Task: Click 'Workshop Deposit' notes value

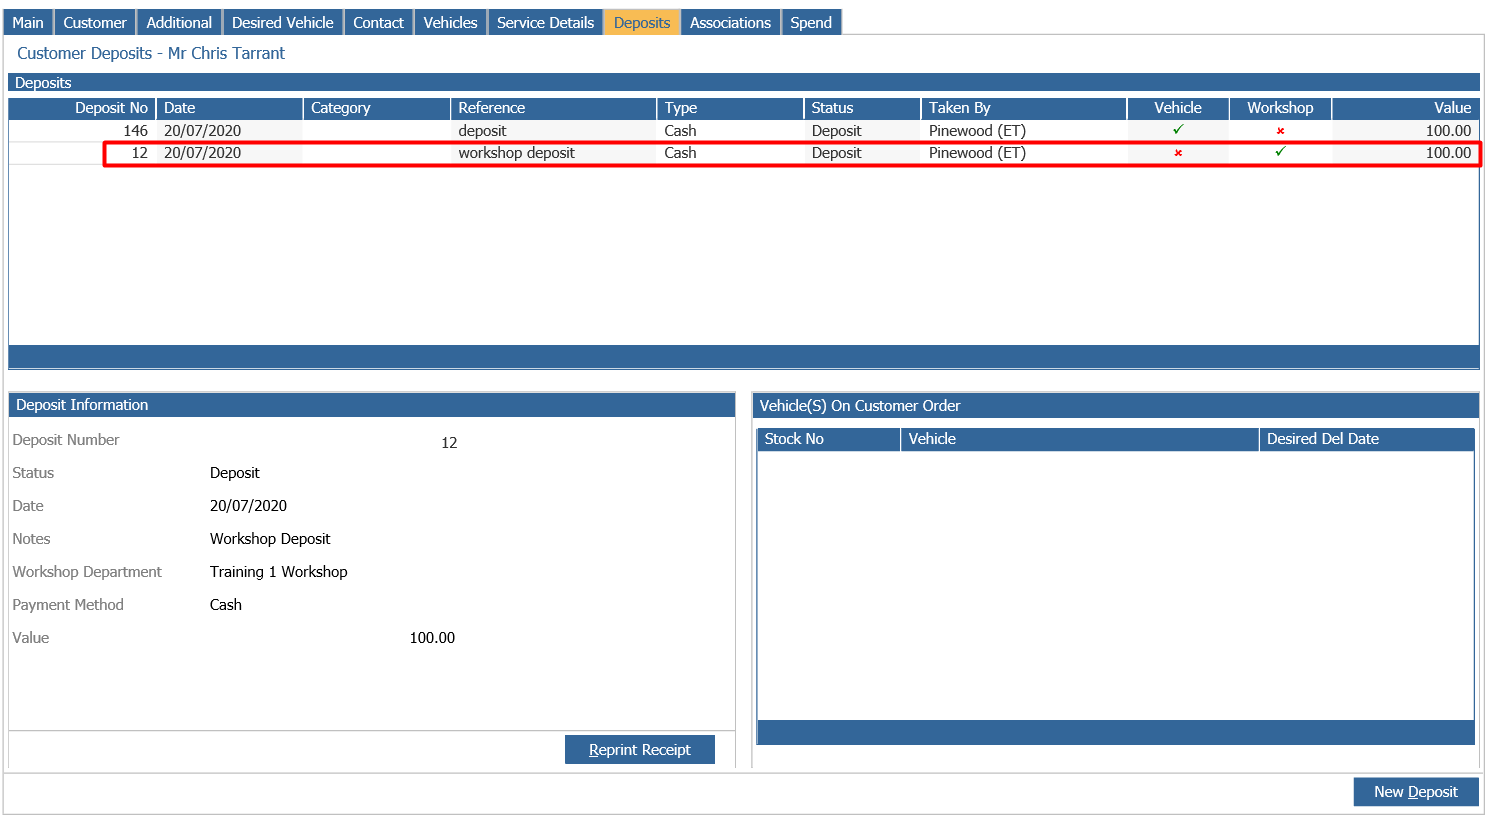Action: tap(270, 539)
